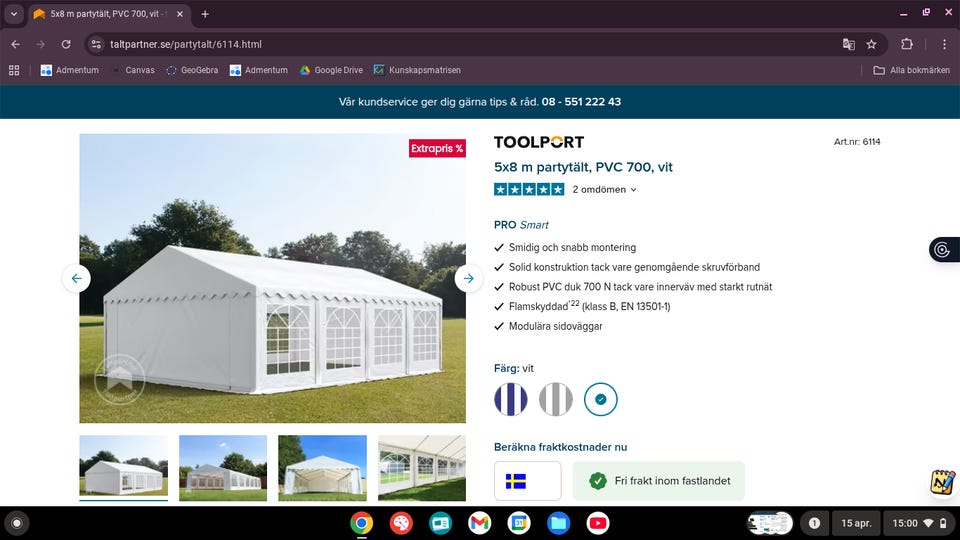Open the tab search dropdown
960x540 pixels.
coord(13,13)
